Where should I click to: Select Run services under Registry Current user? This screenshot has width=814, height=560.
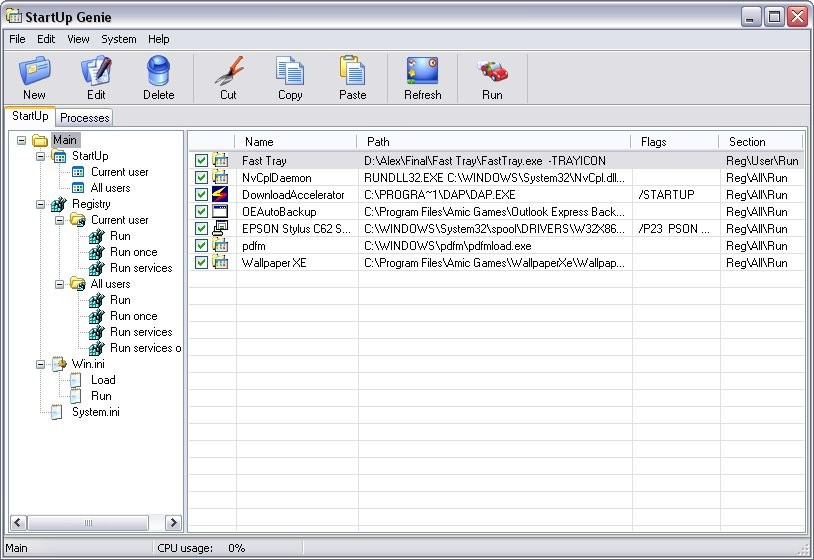[141, 268]
